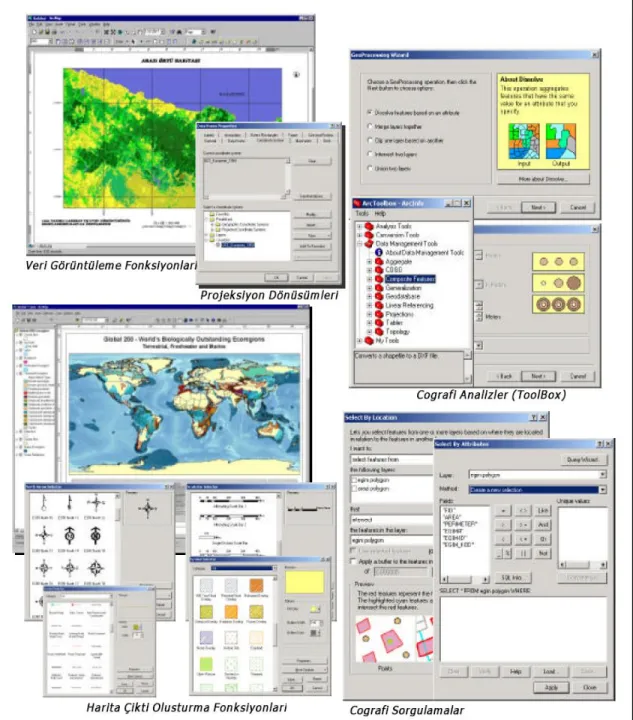Check the egim polygon layer in Select By Location
The image size is (633, 720).
[x=354, y=479]
